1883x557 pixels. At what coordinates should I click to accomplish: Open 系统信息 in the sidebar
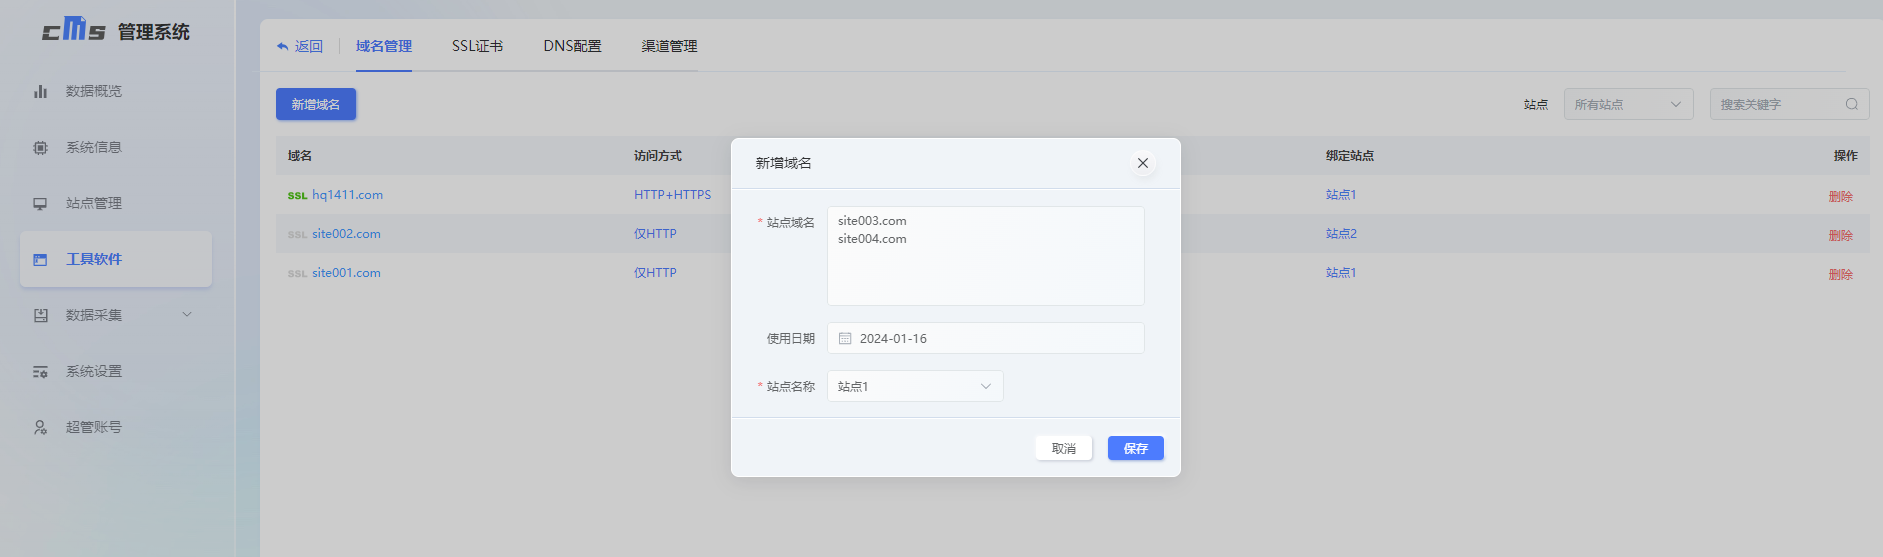pos(116,147)
